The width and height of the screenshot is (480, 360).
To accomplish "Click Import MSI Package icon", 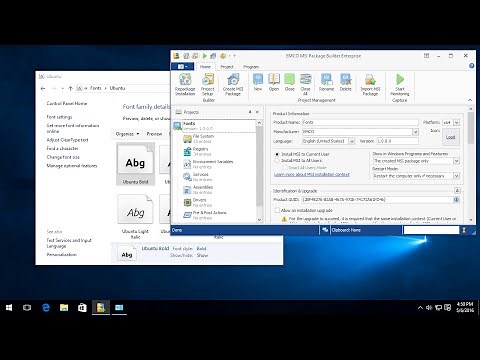I will pos(370,84).
